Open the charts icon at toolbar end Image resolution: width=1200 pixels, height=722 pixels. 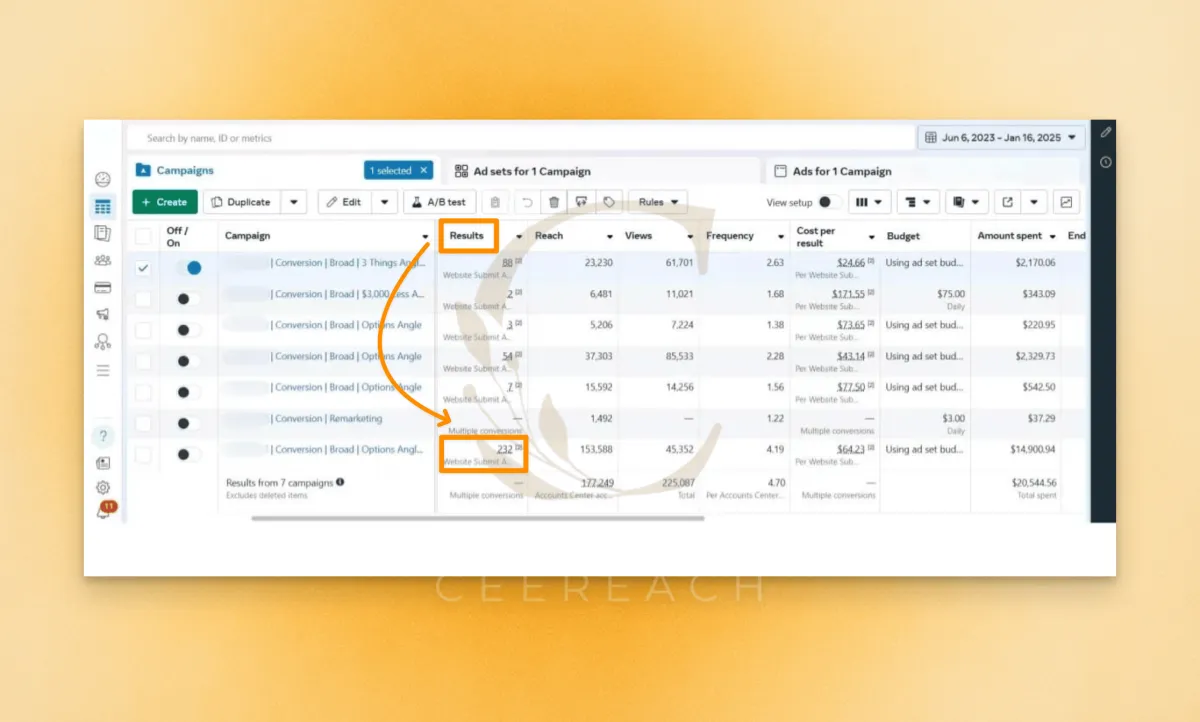point(1066,202)
